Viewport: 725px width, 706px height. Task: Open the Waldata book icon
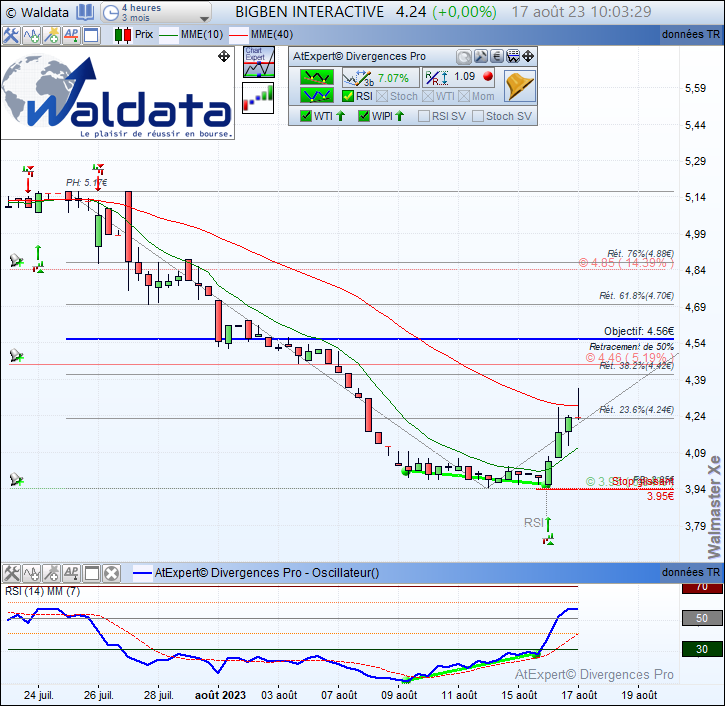pyautogui.click(x=85, y=12)
